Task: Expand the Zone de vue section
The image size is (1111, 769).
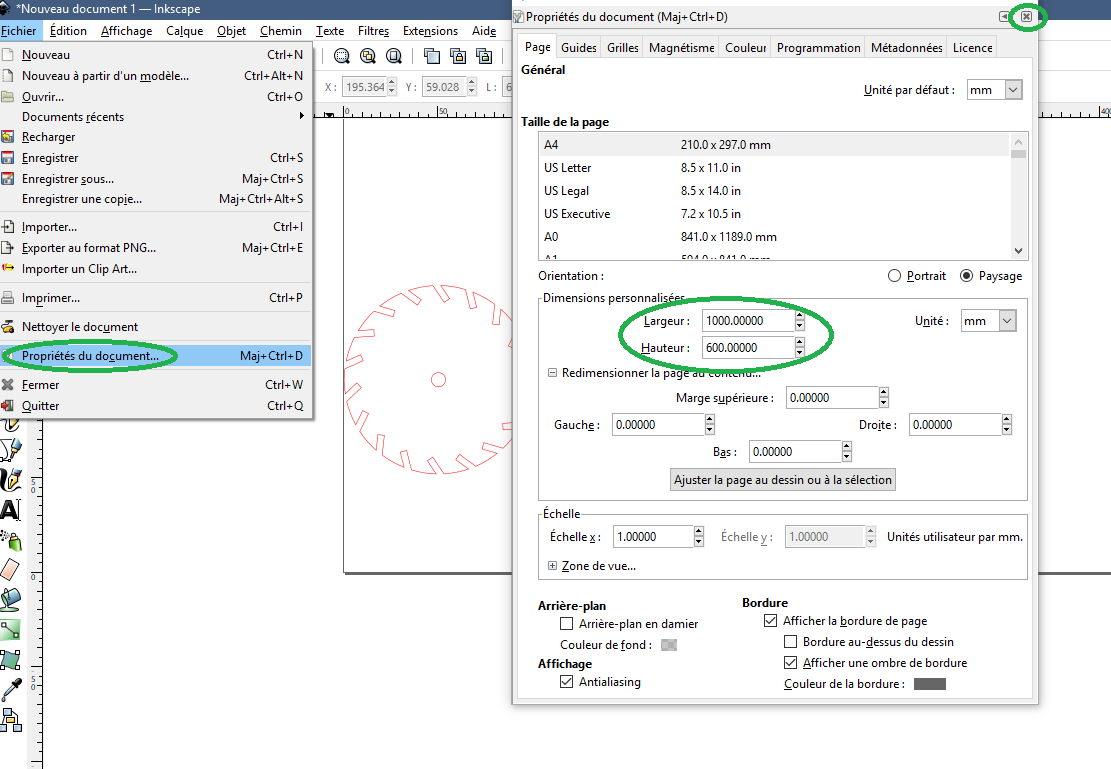Action: coord(552,566)
